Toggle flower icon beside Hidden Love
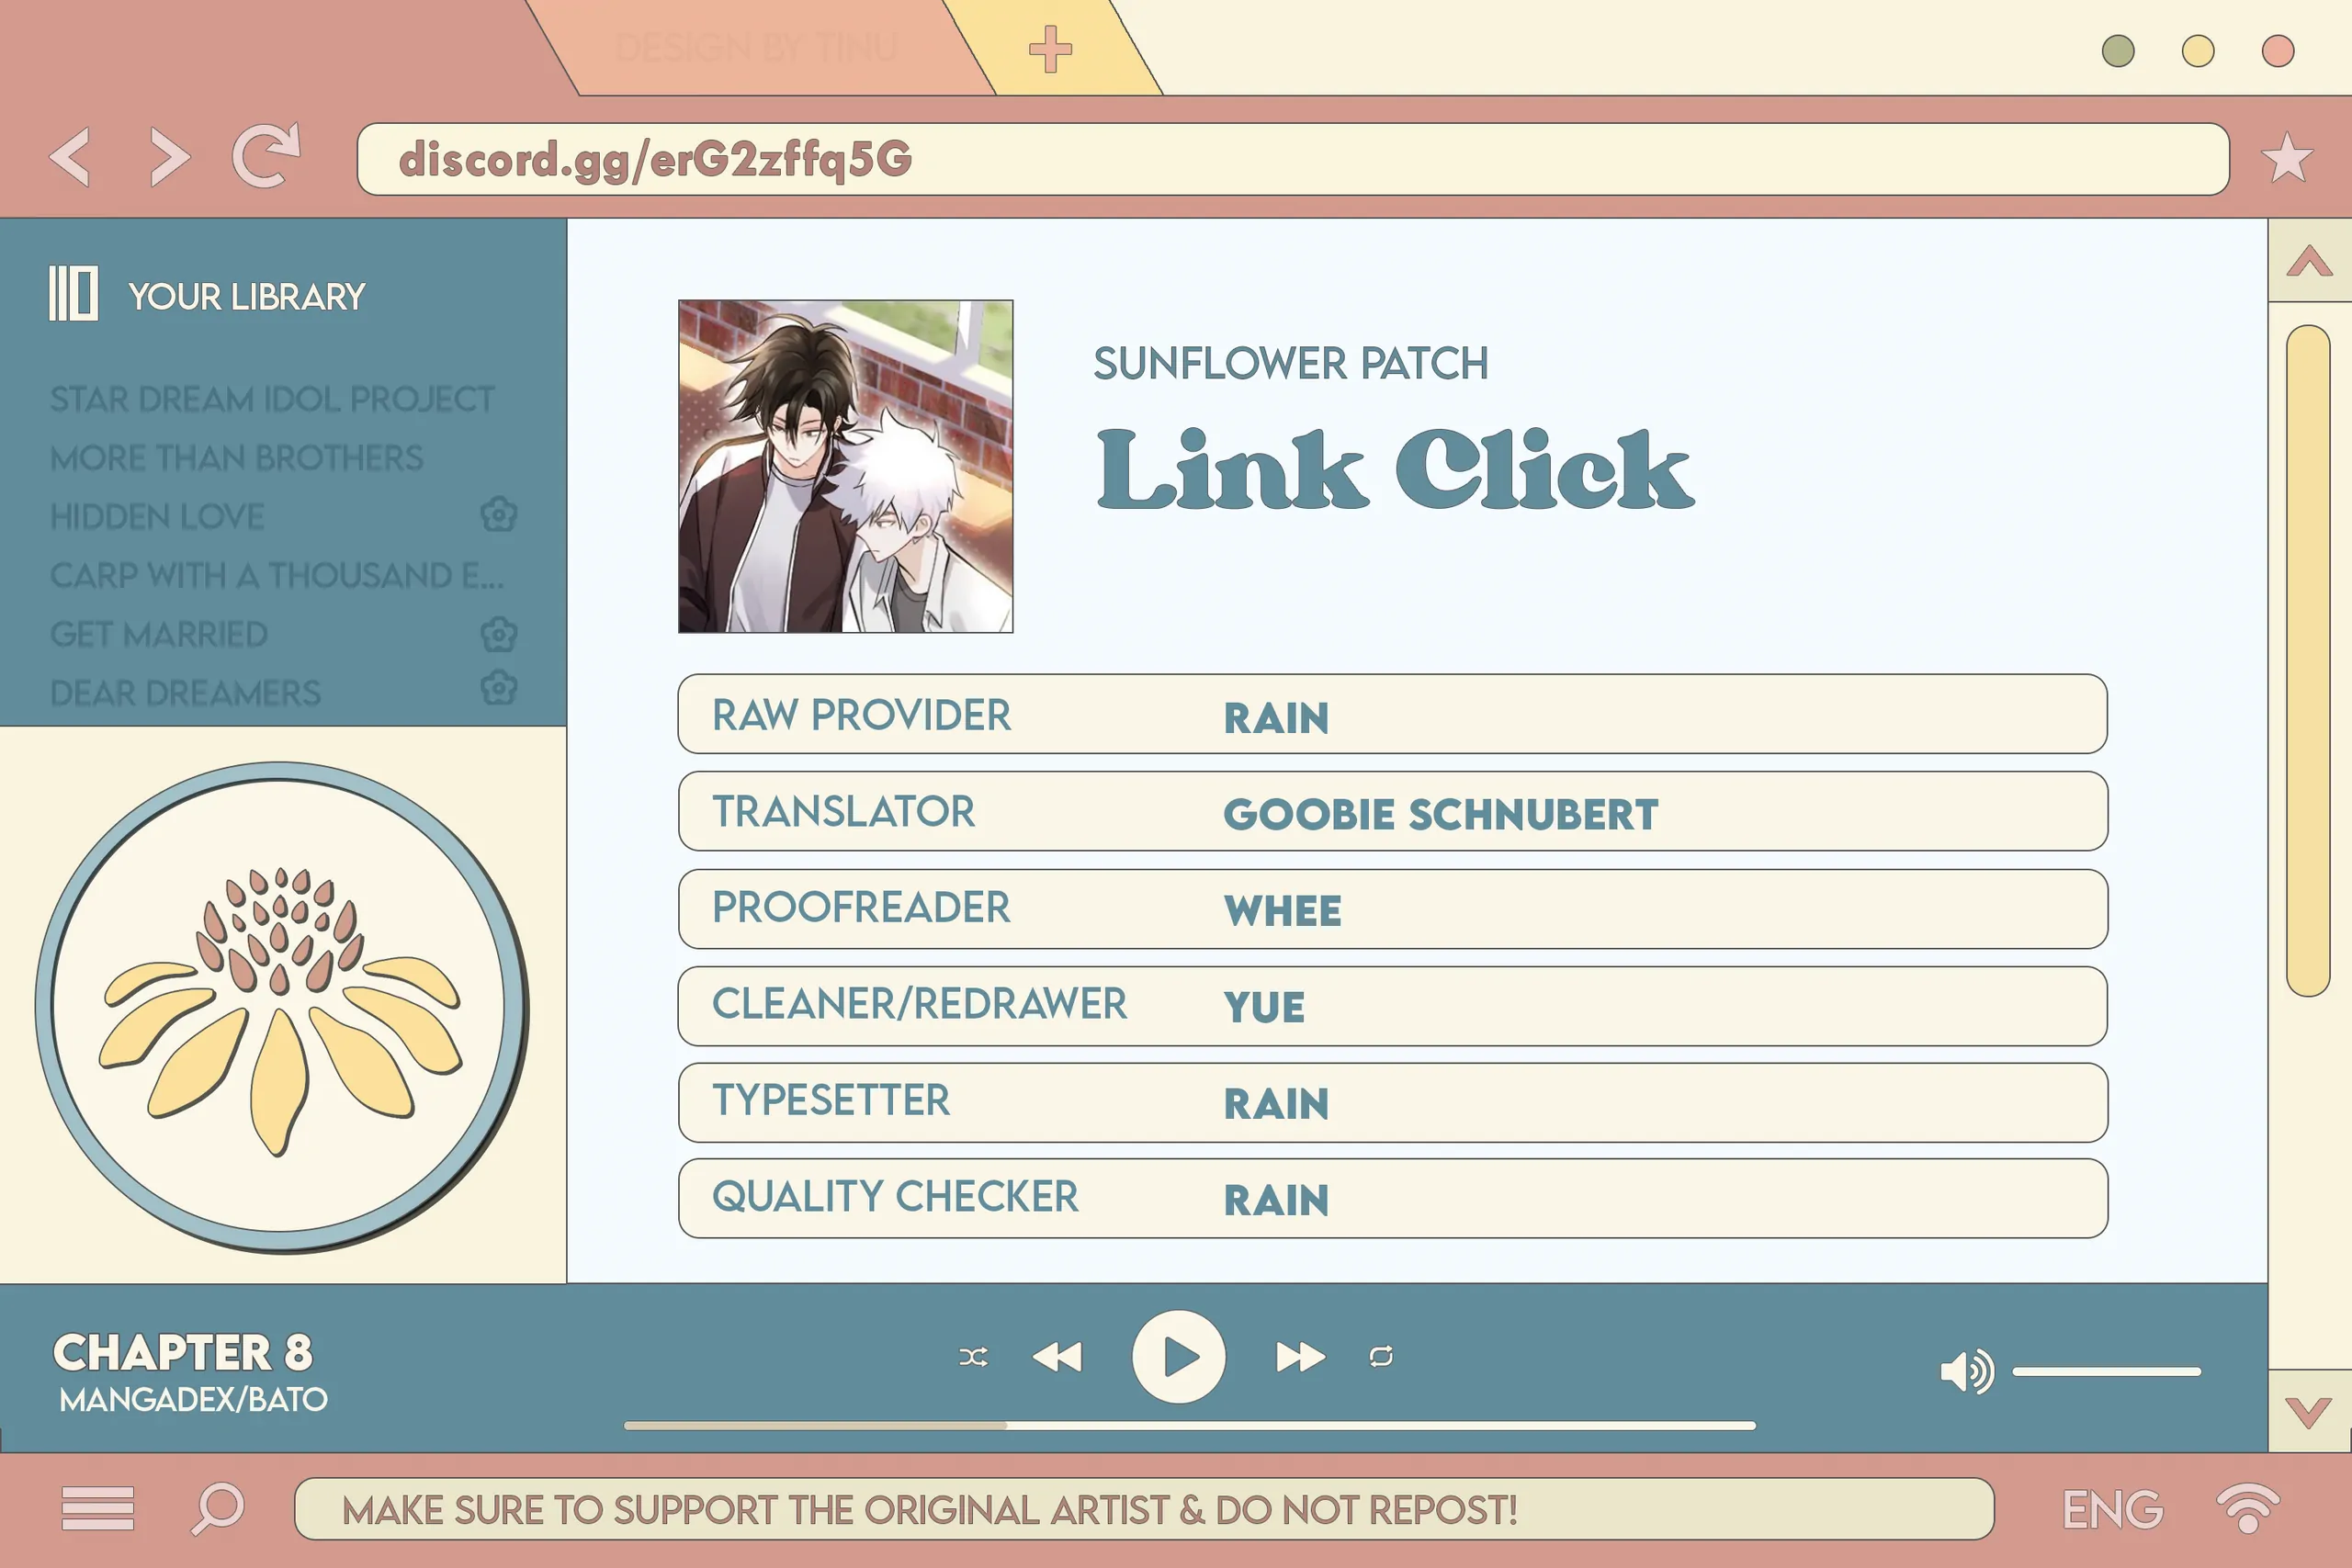2352x1568 pixels. pos(498,515)
